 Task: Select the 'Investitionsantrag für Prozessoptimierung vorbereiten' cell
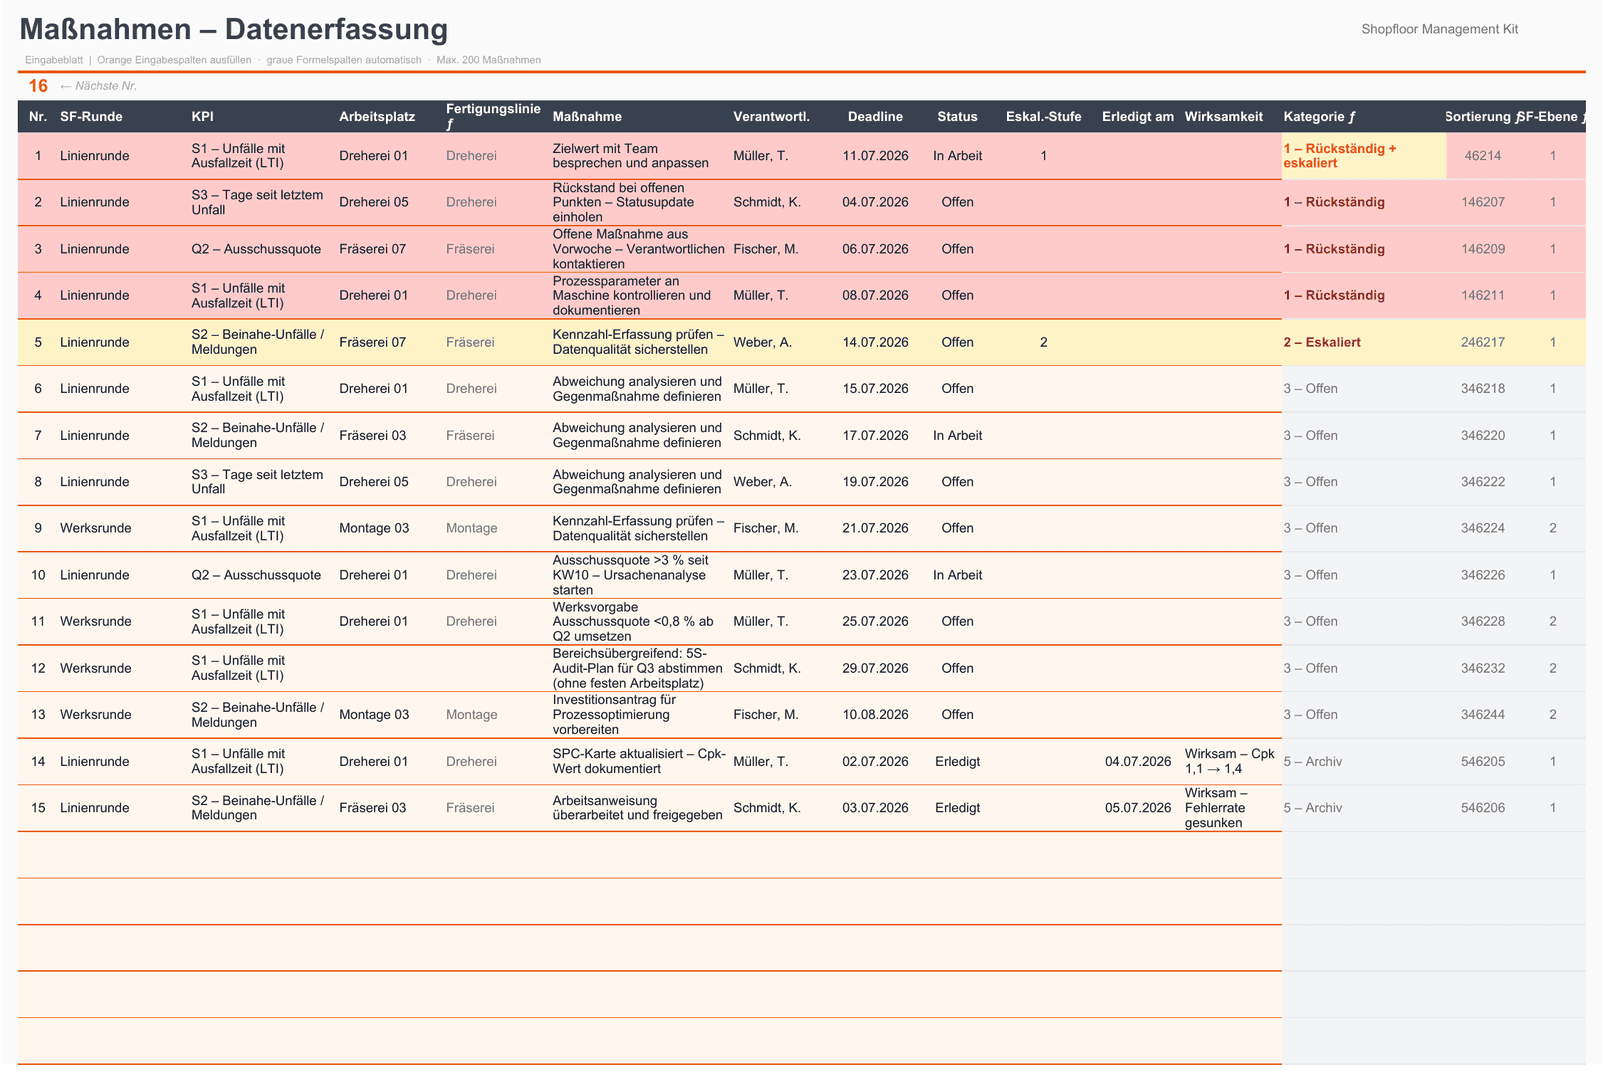click(641, 715)
